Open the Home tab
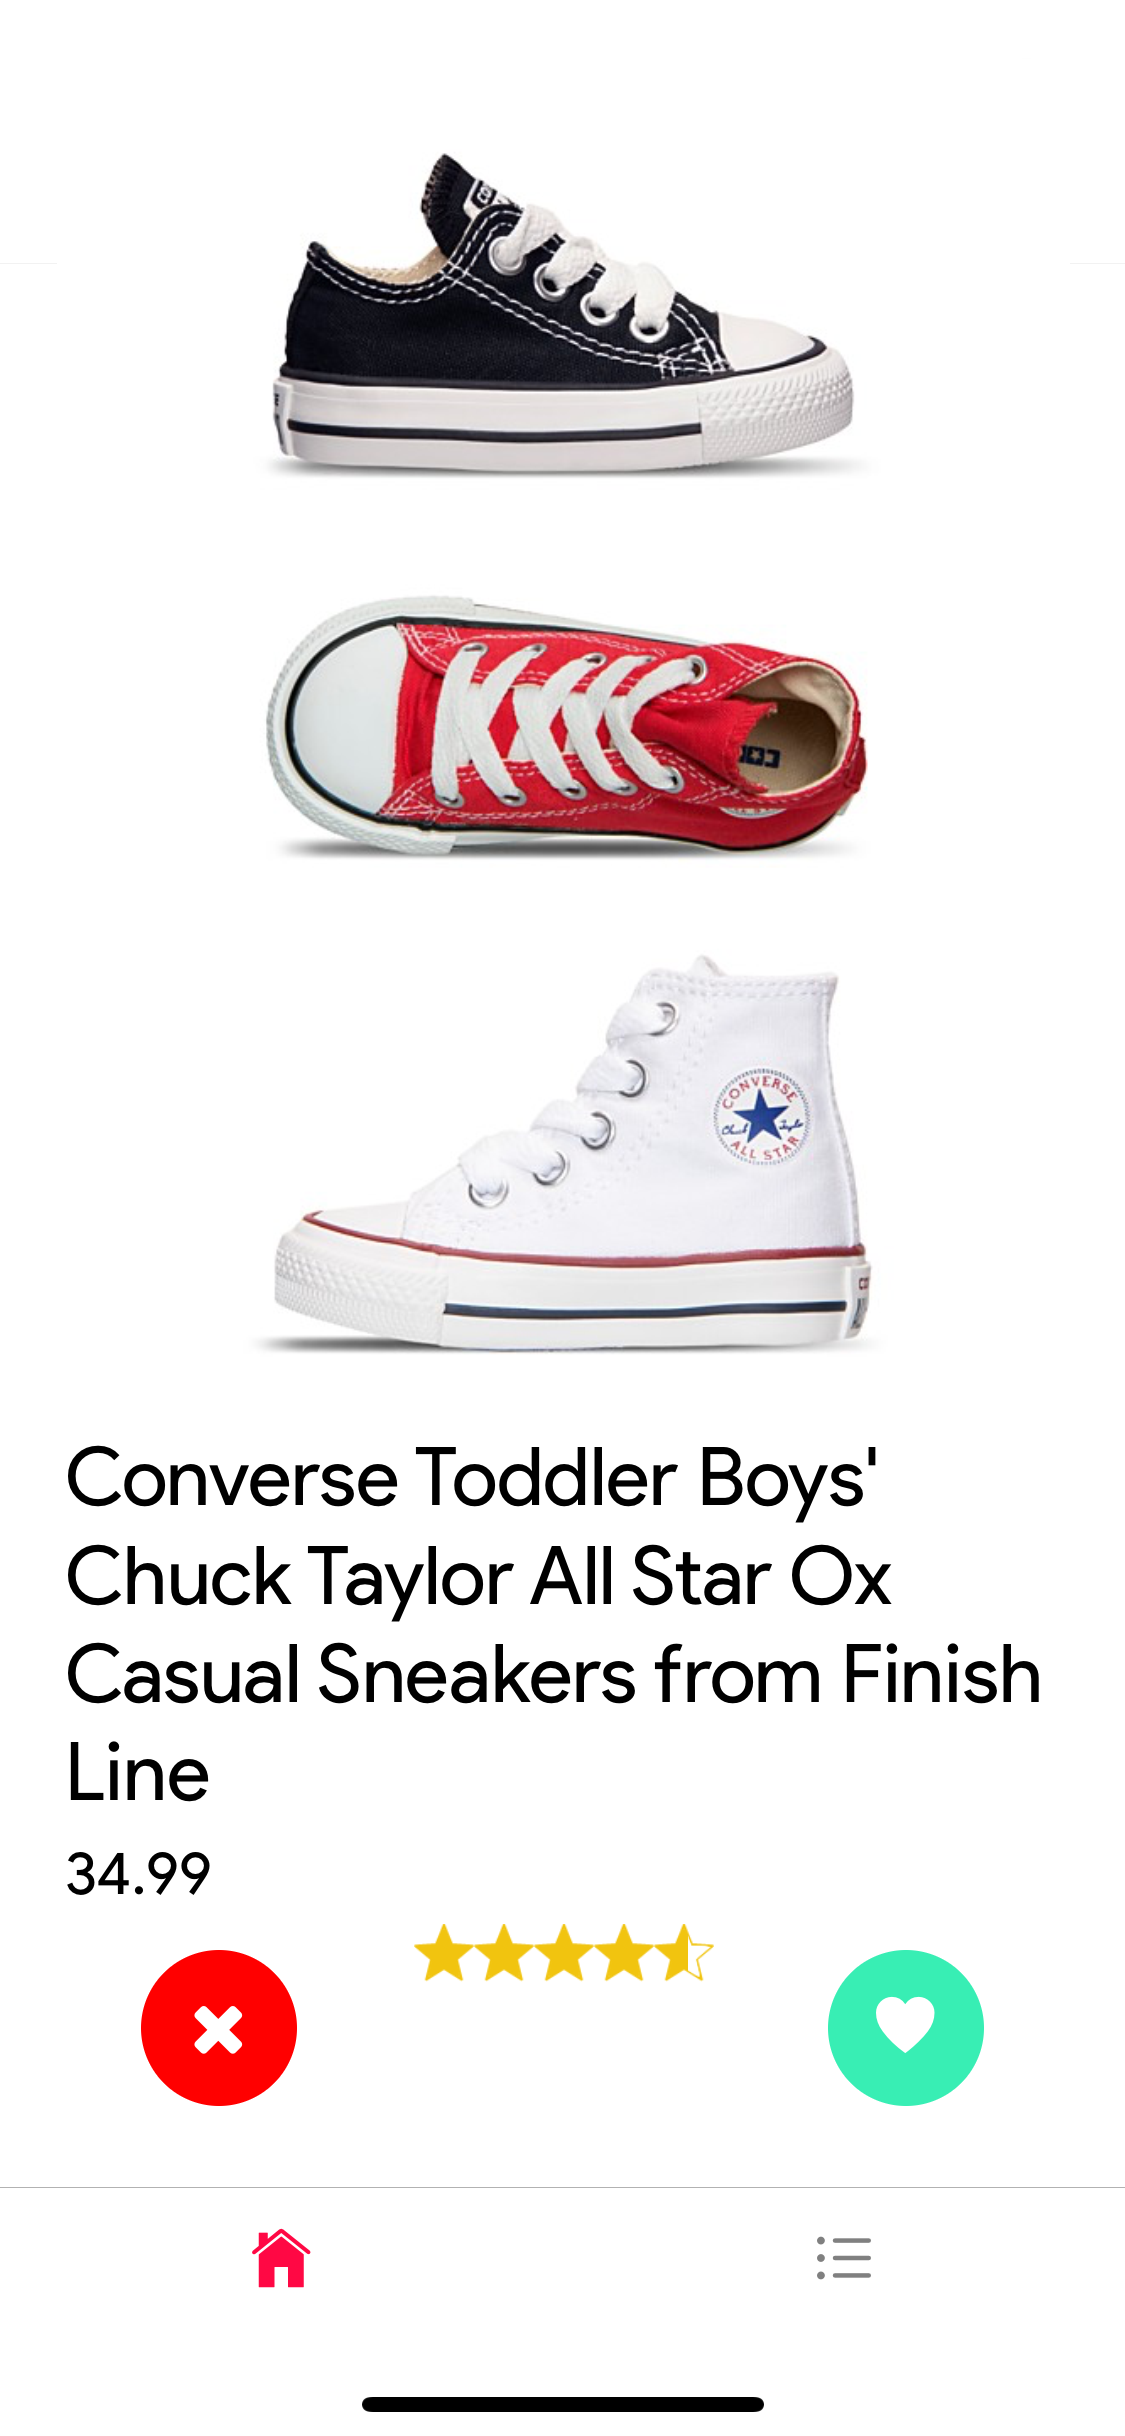The image size is (1125, 2436). click(281, 2258)
